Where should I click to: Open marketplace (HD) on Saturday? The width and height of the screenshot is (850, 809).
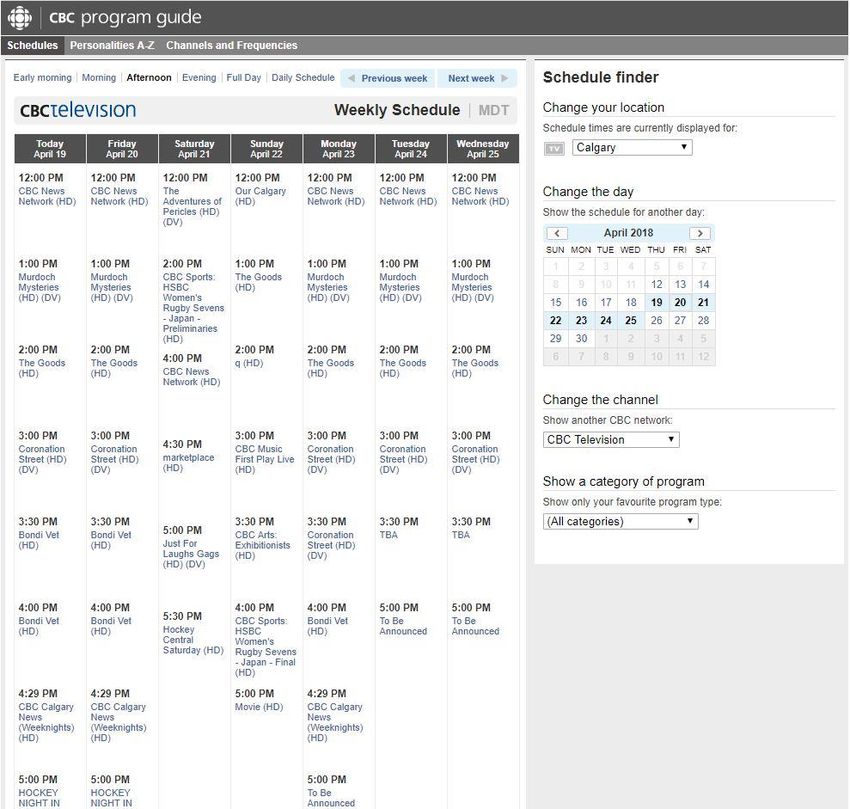coord(189,463)
